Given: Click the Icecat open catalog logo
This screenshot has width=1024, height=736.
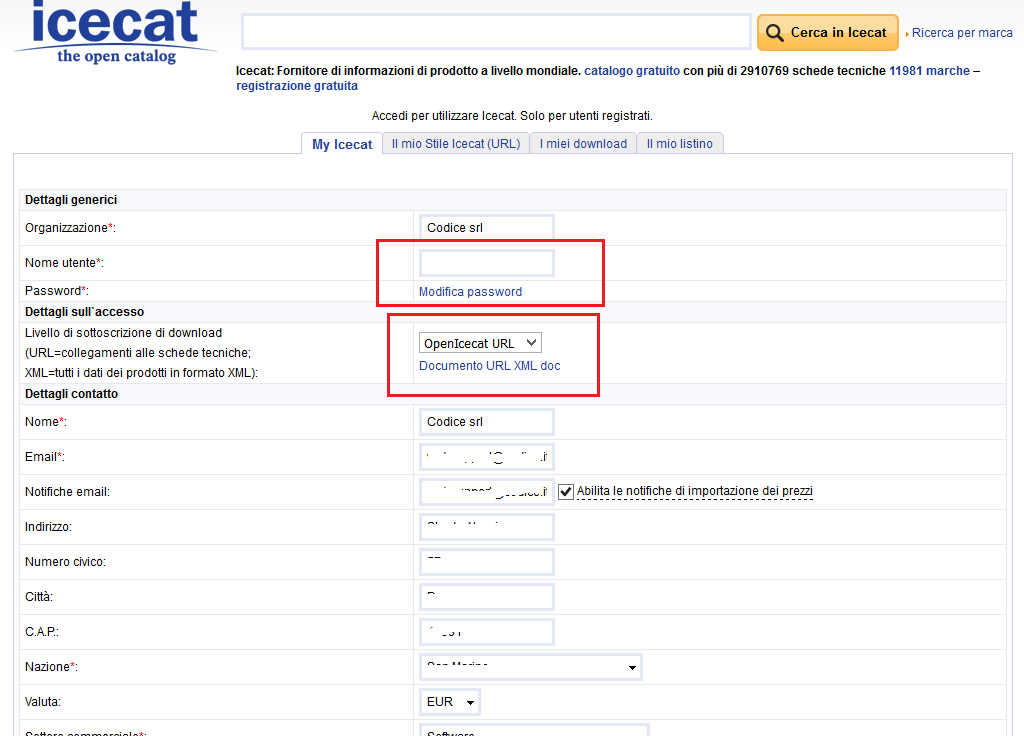Looking at the screenshot, I should pos(116,31).
